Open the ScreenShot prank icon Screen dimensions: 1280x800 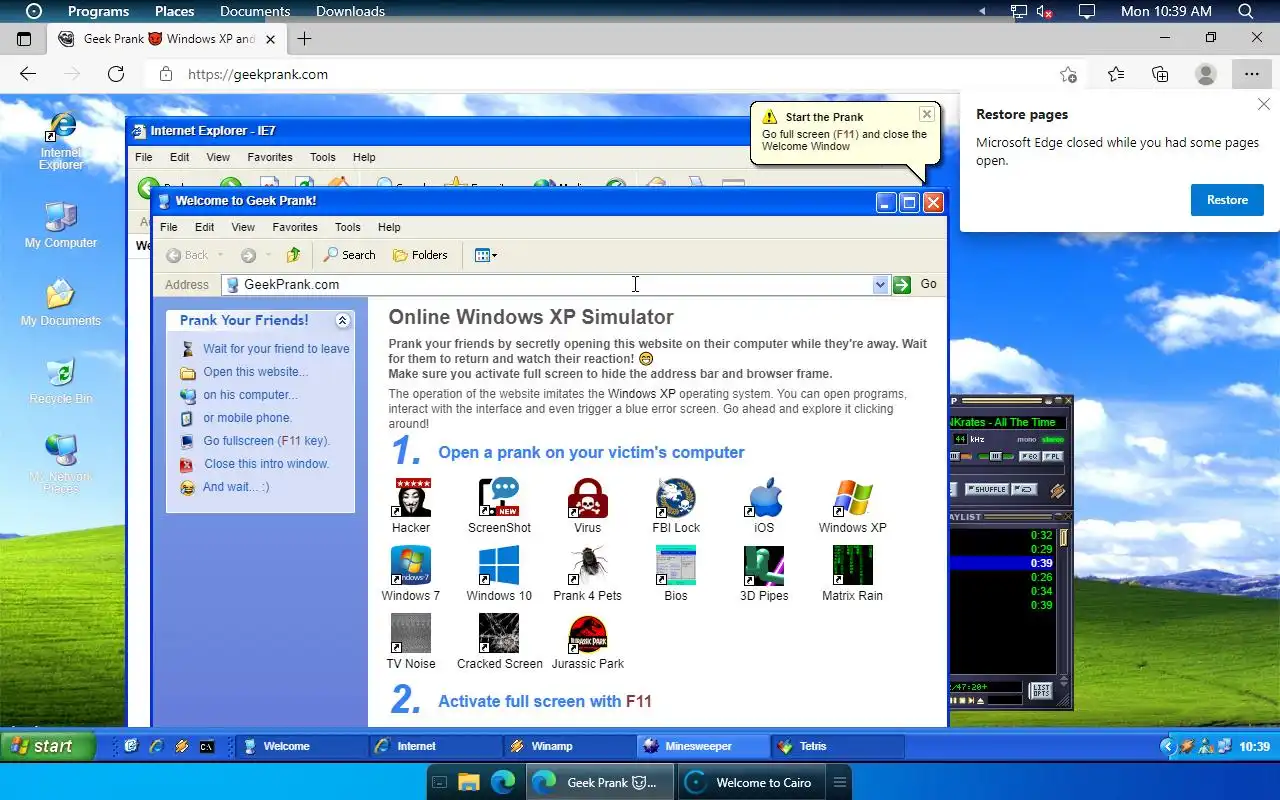click(x=499, y=506)
